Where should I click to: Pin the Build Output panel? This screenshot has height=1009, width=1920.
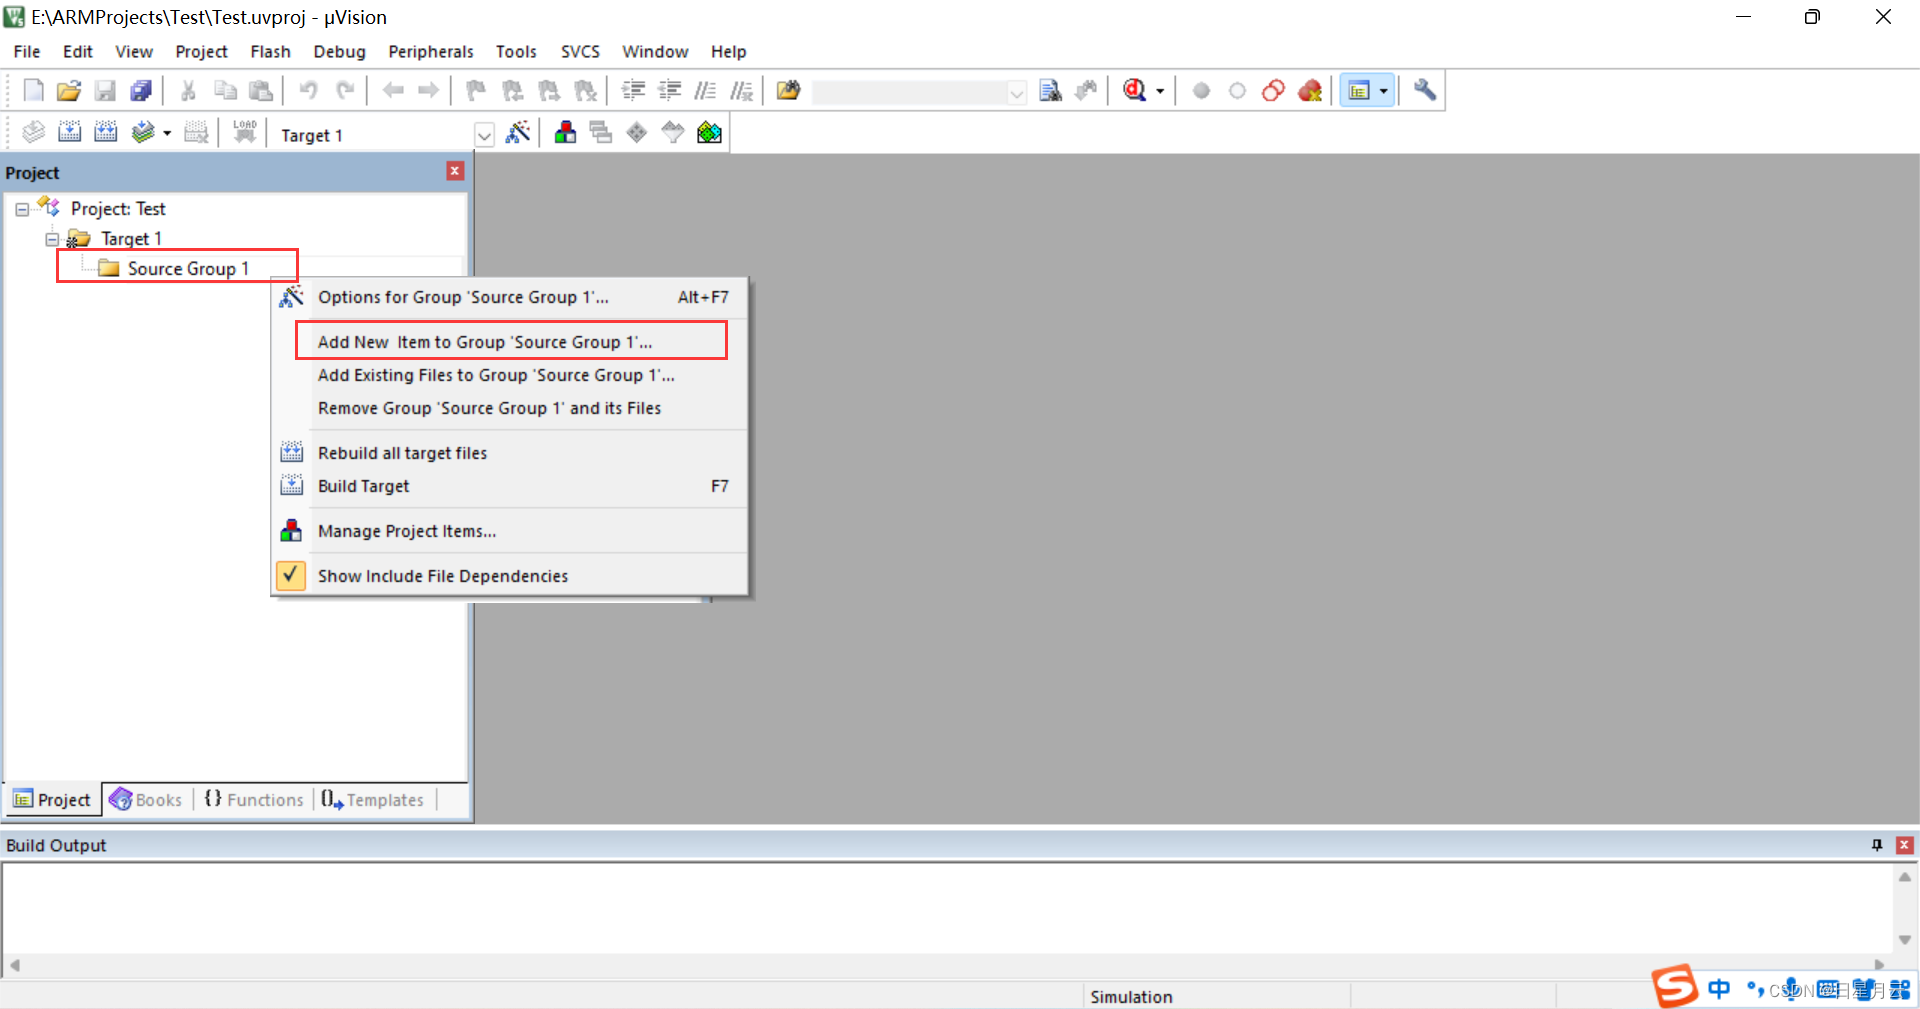[x=1877, y=845]
